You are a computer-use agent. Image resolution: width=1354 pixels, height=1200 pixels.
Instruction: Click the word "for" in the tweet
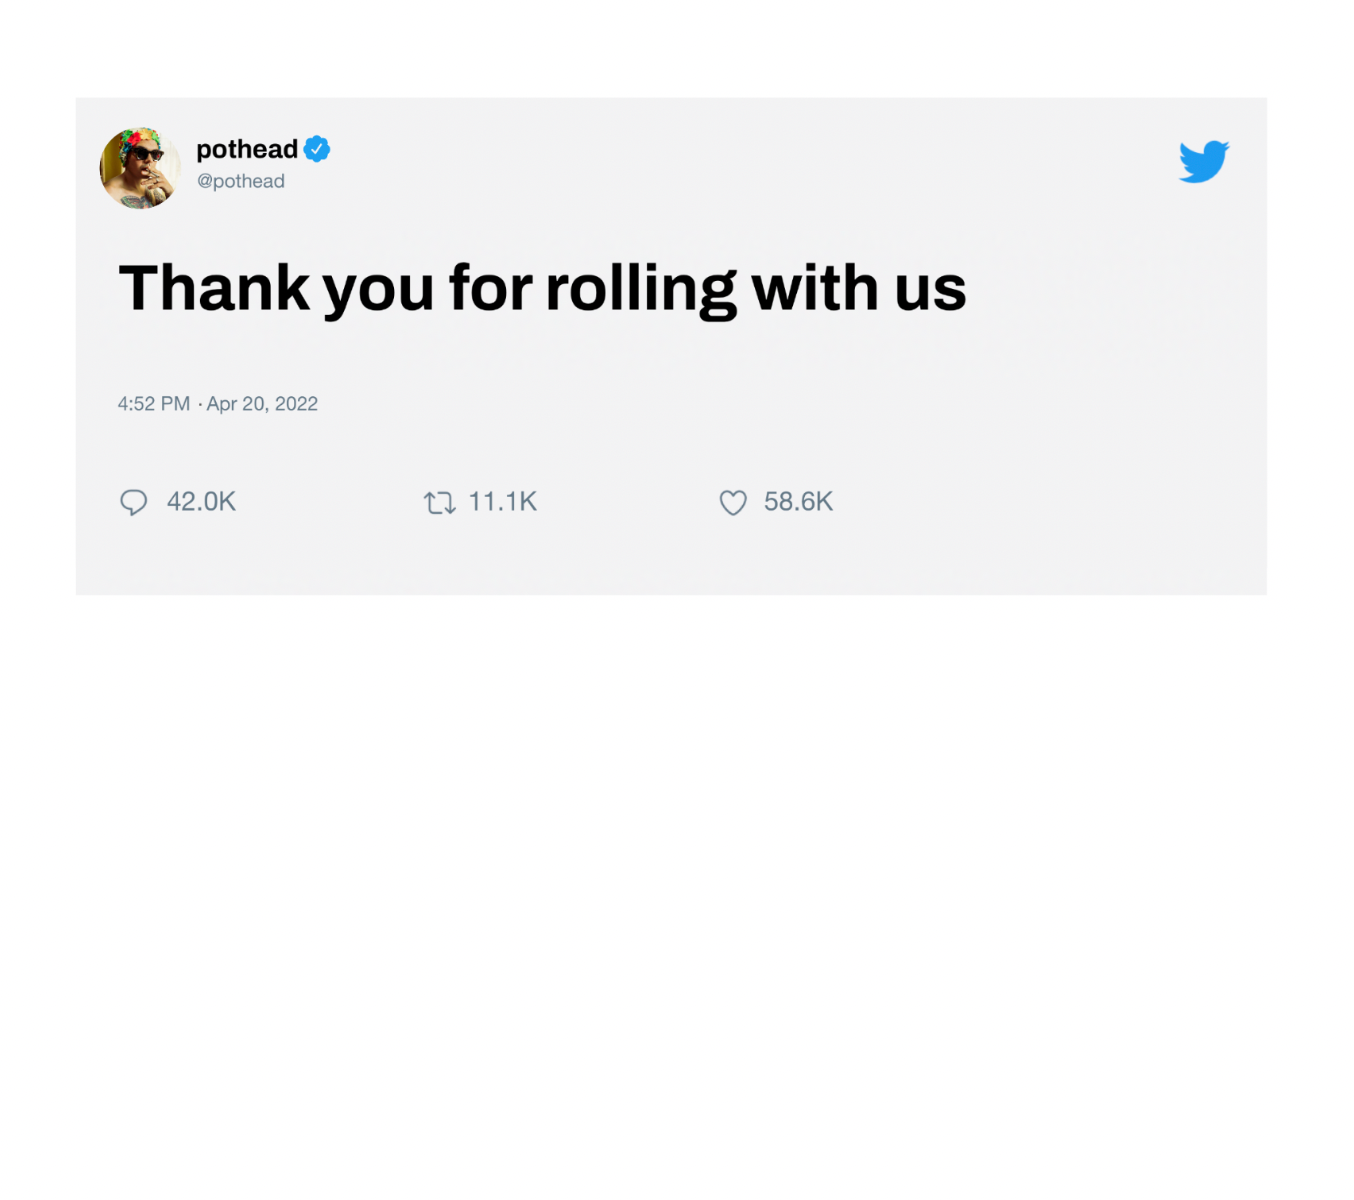tap(490, 288)
